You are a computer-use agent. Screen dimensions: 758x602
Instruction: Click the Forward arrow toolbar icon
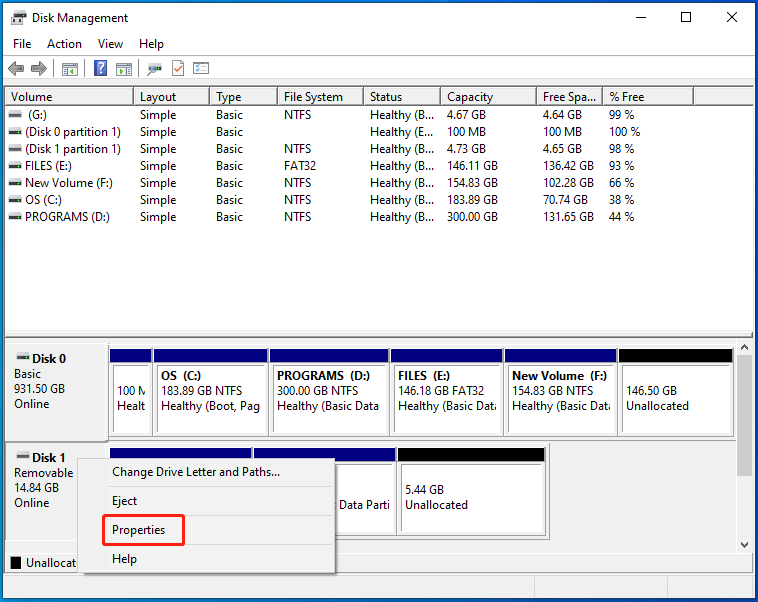point(39,69)
